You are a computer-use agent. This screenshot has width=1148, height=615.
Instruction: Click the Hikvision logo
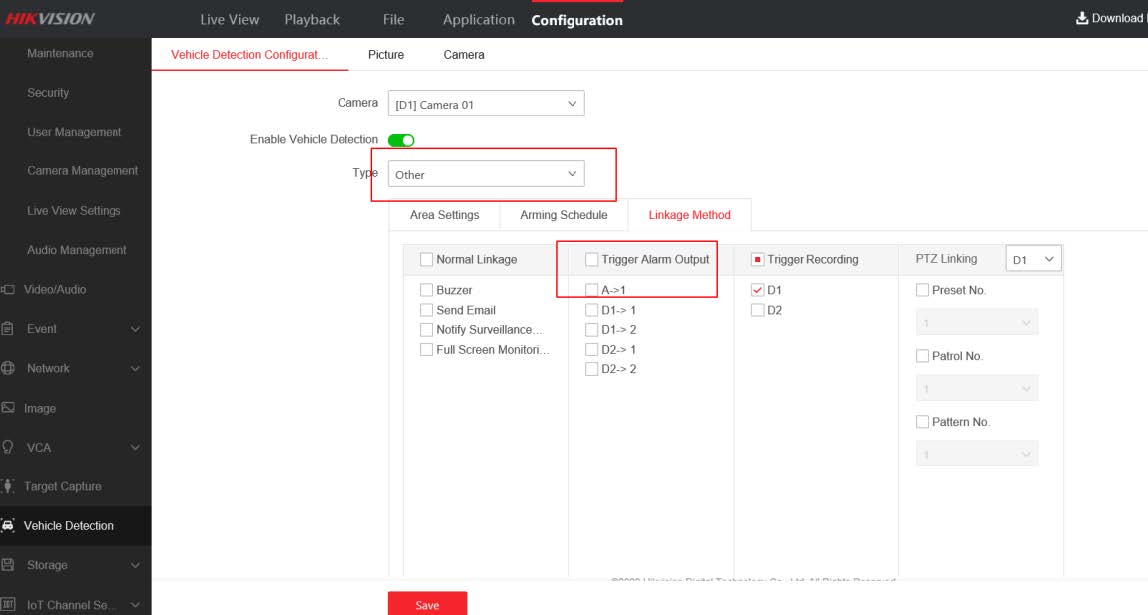(x=50, y=18)
